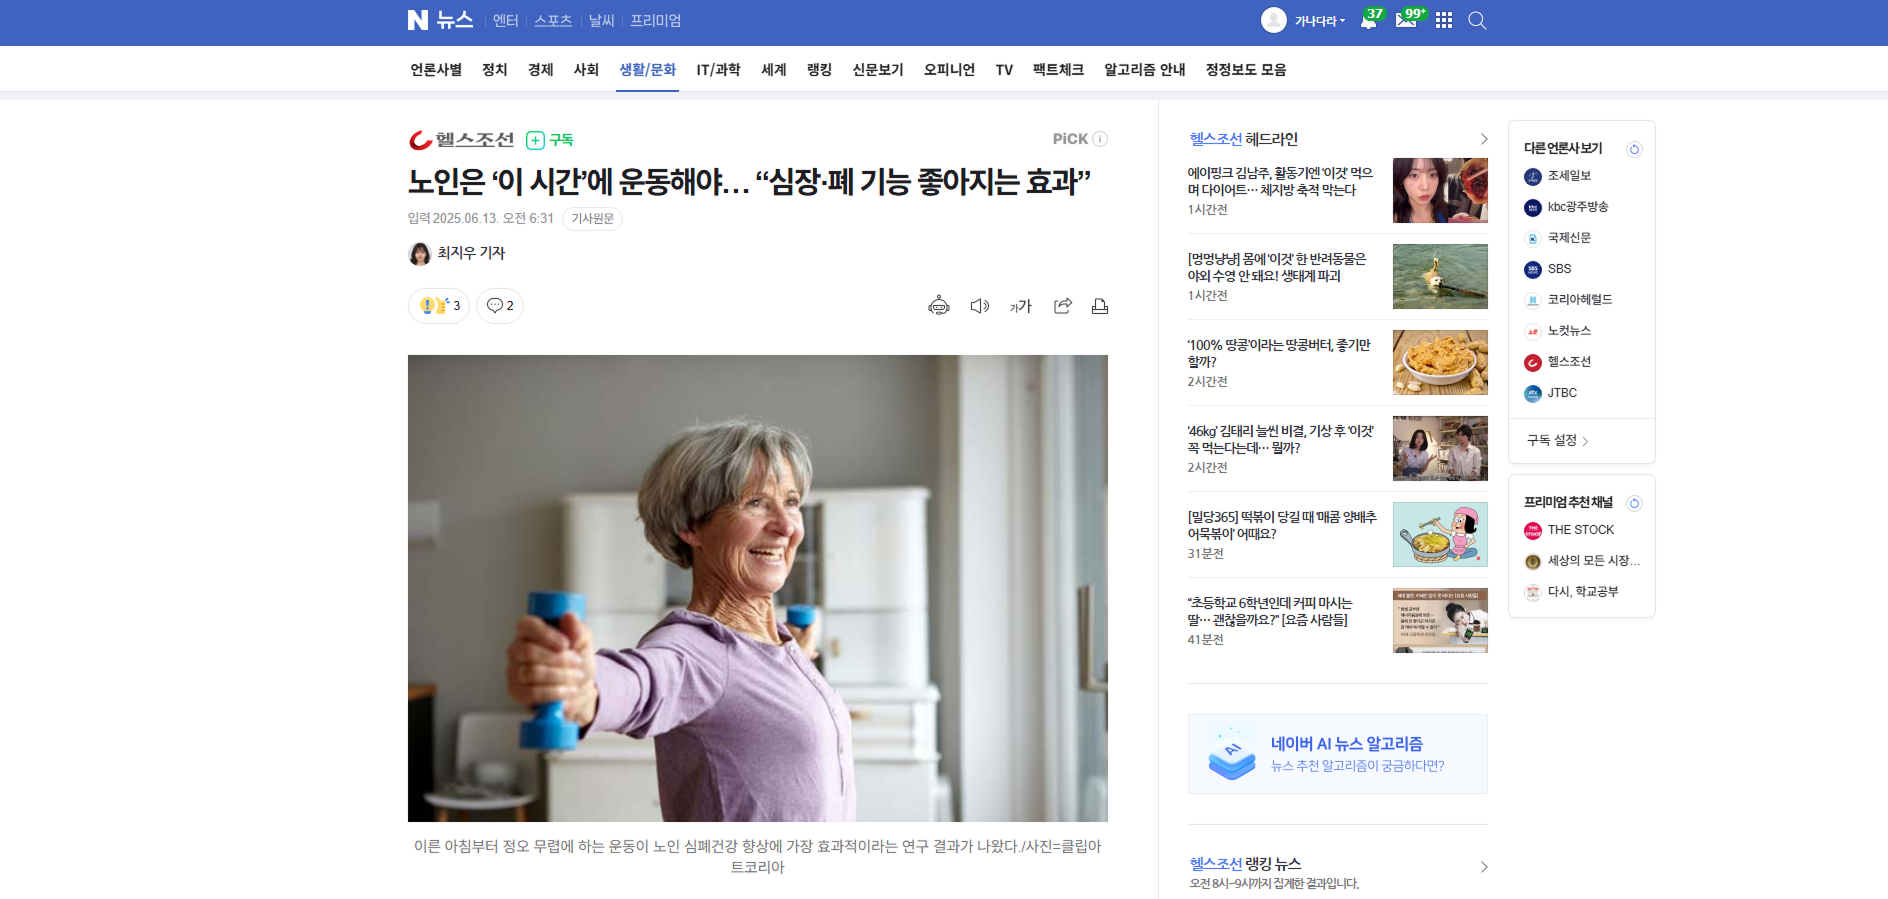Switch to the IT/과학 tab
This screenshot has height=899, width=1888.
tap(718, 70)
